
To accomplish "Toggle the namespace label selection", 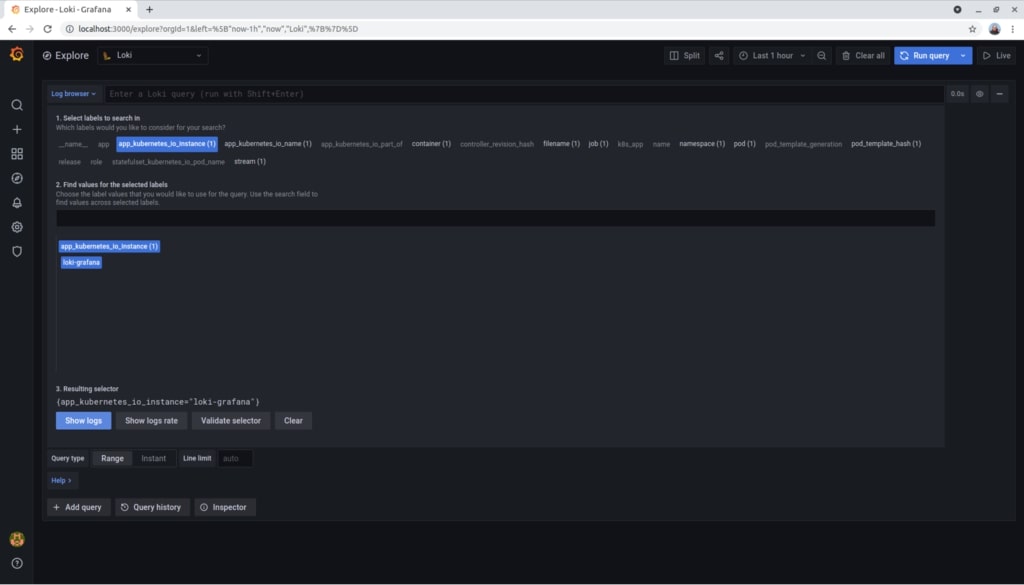I will [702, 144].
